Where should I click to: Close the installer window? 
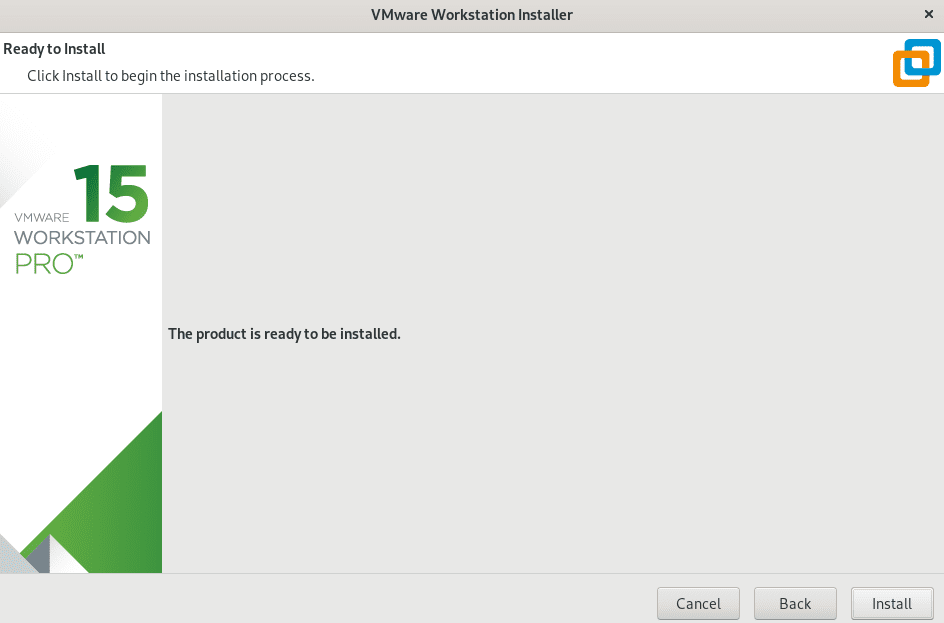pyautogui.click(x=929, y=14)
